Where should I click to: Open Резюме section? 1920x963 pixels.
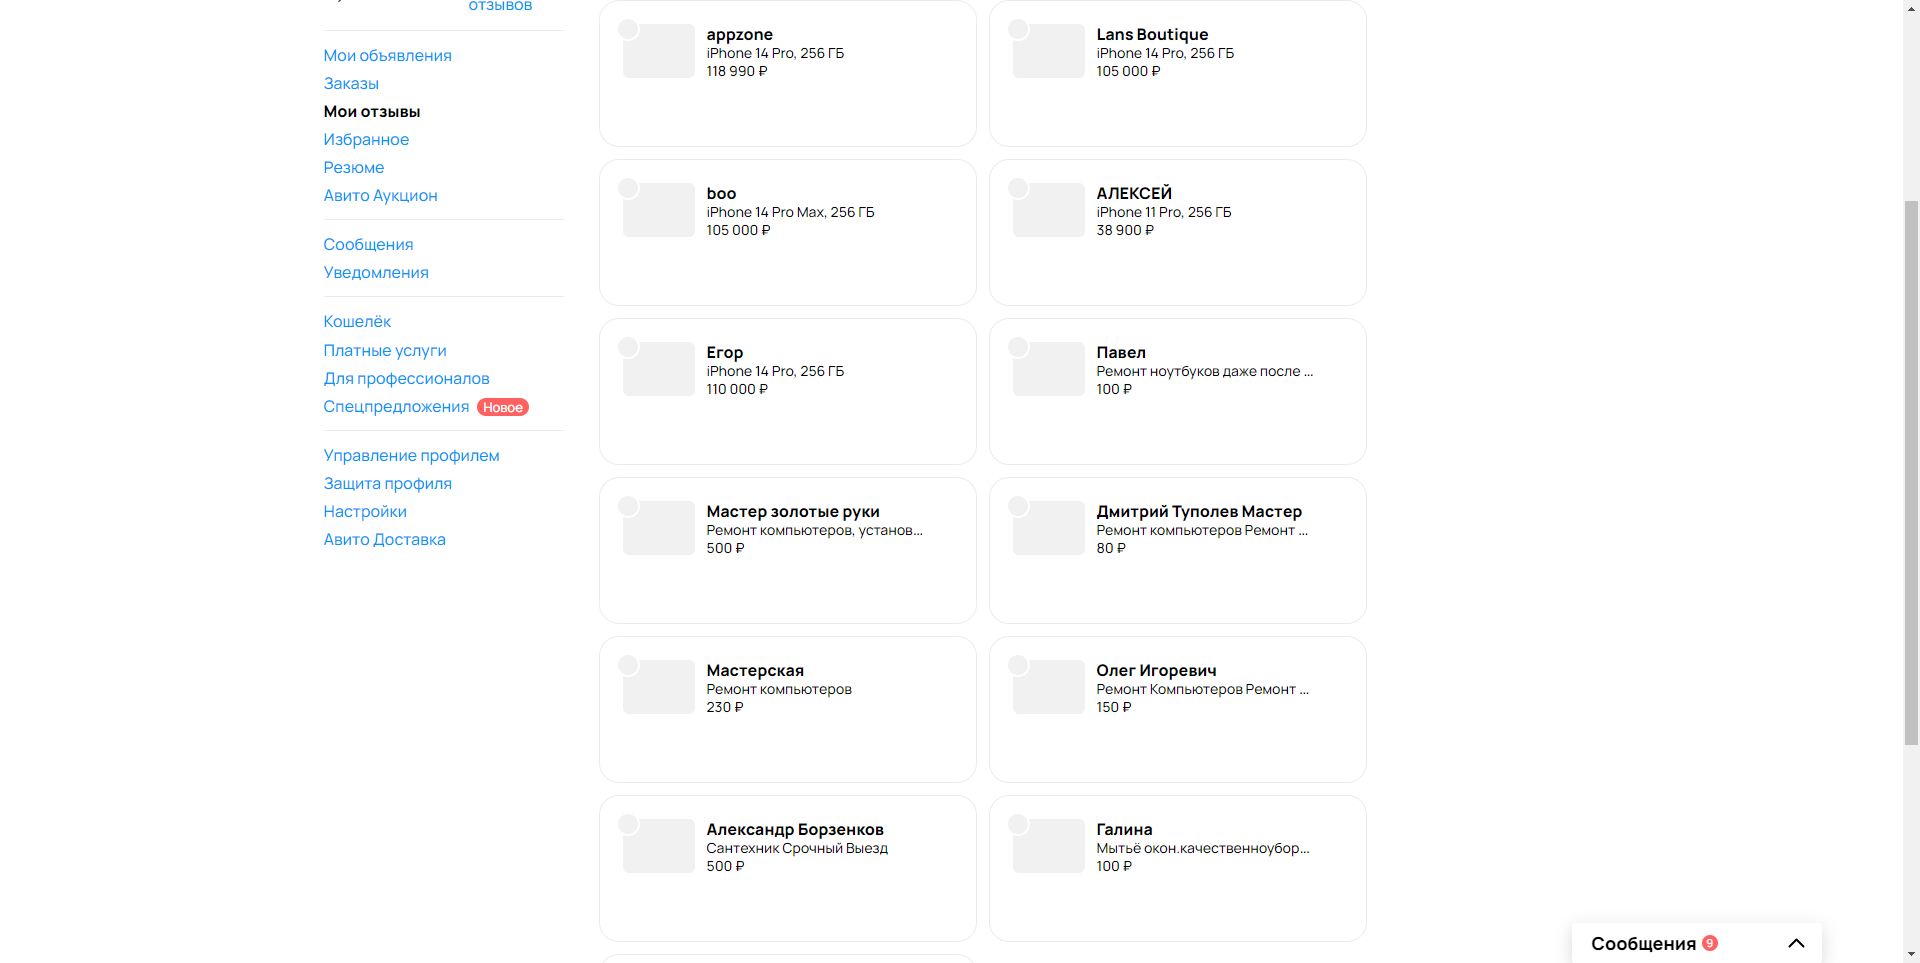tap(354, 167)
